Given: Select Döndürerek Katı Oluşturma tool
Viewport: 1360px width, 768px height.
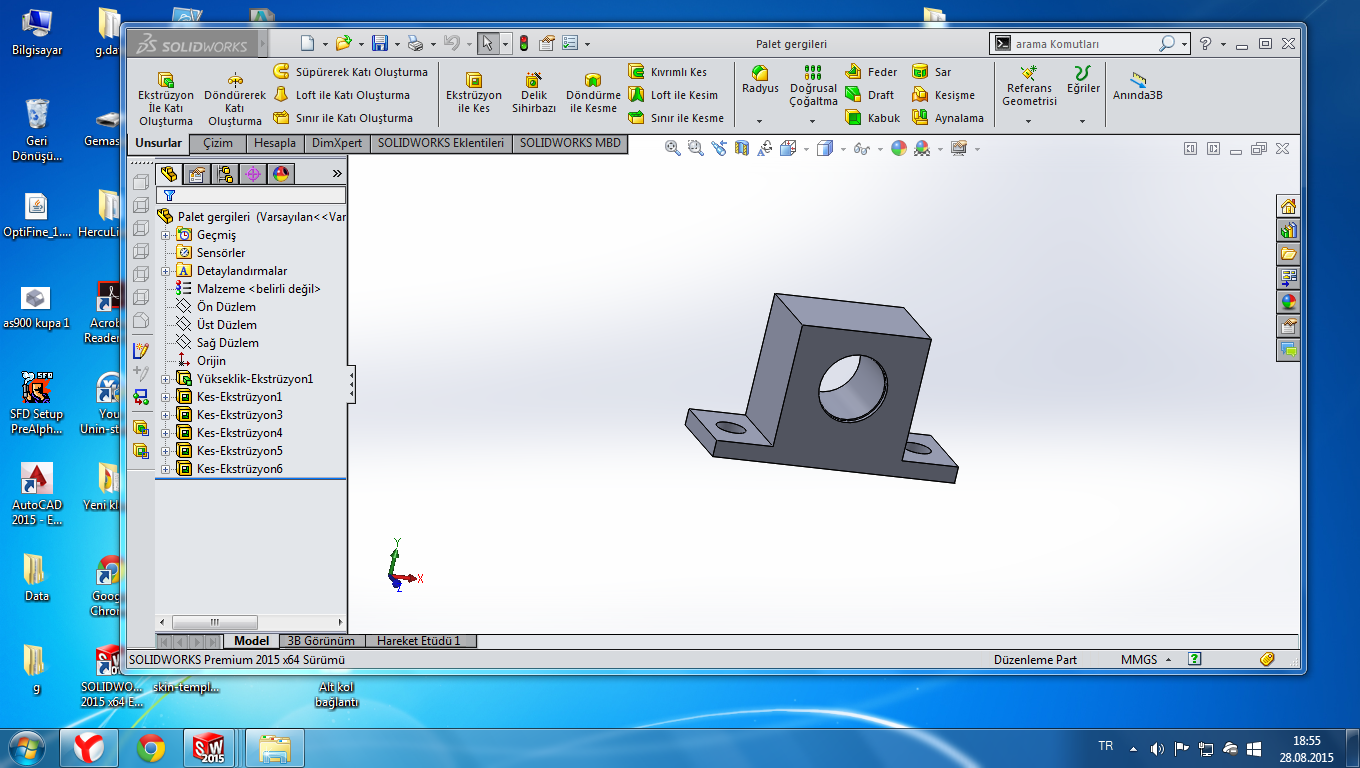Looking at the screenshot, I should [x=234, y=98].
